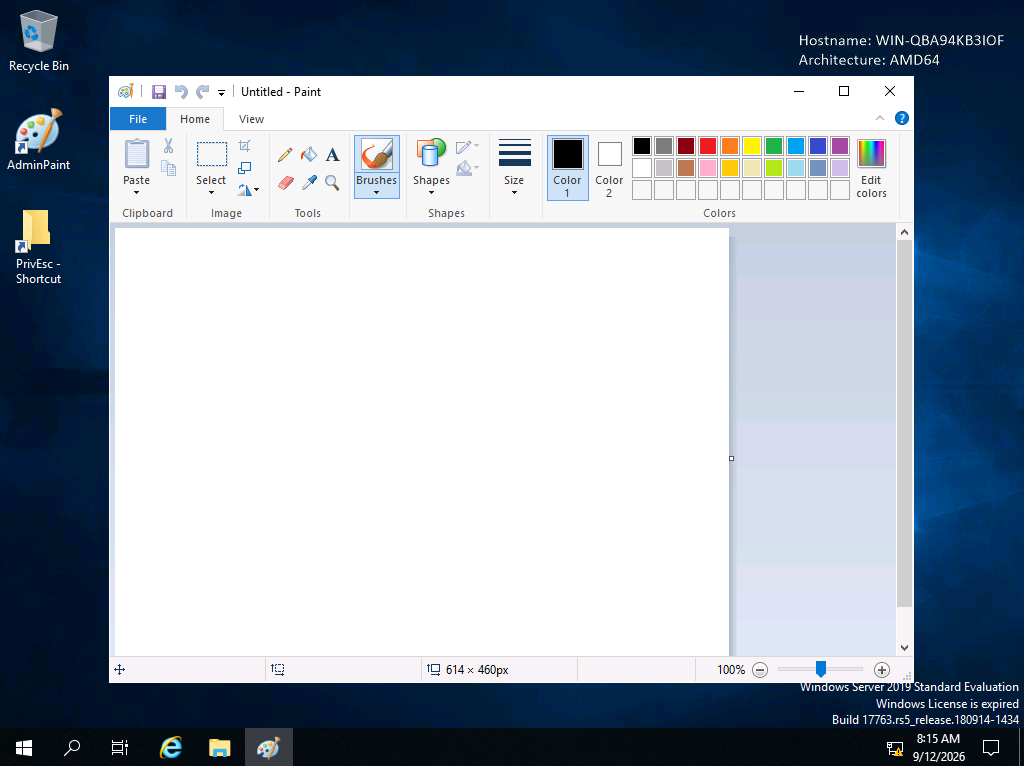Click the vertical scrollbar down arrow
Viewport: 1024px width, 766px height.
point(904,648)
